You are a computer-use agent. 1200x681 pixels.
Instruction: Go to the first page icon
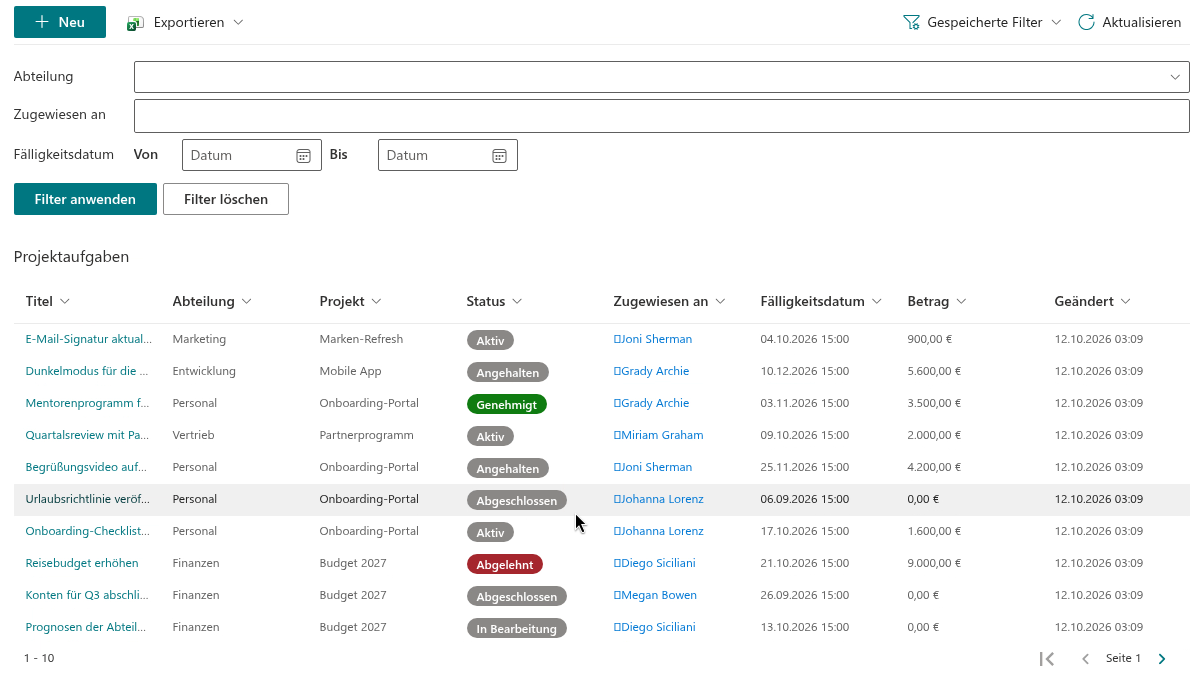[1047, 659]
